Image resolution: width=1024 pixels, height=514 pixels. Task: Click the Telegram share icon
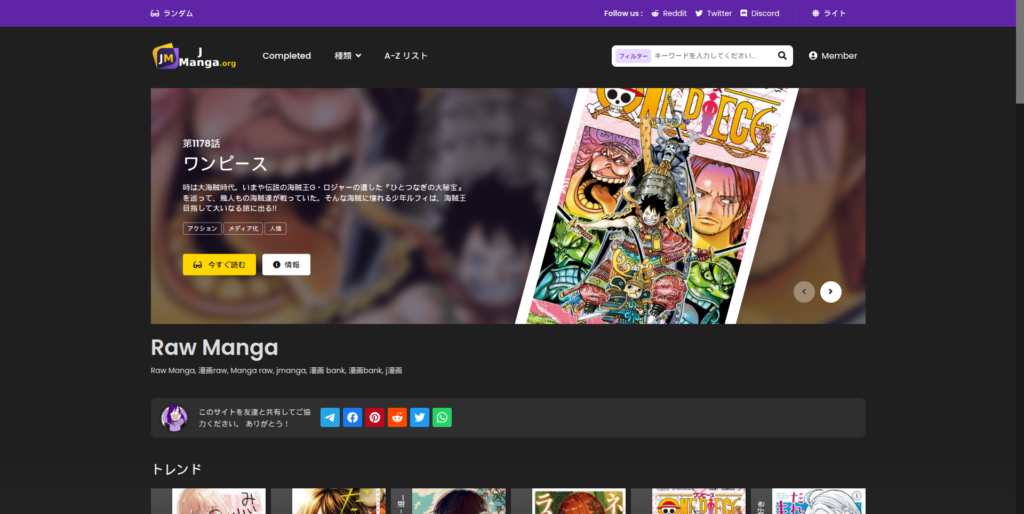330,418
